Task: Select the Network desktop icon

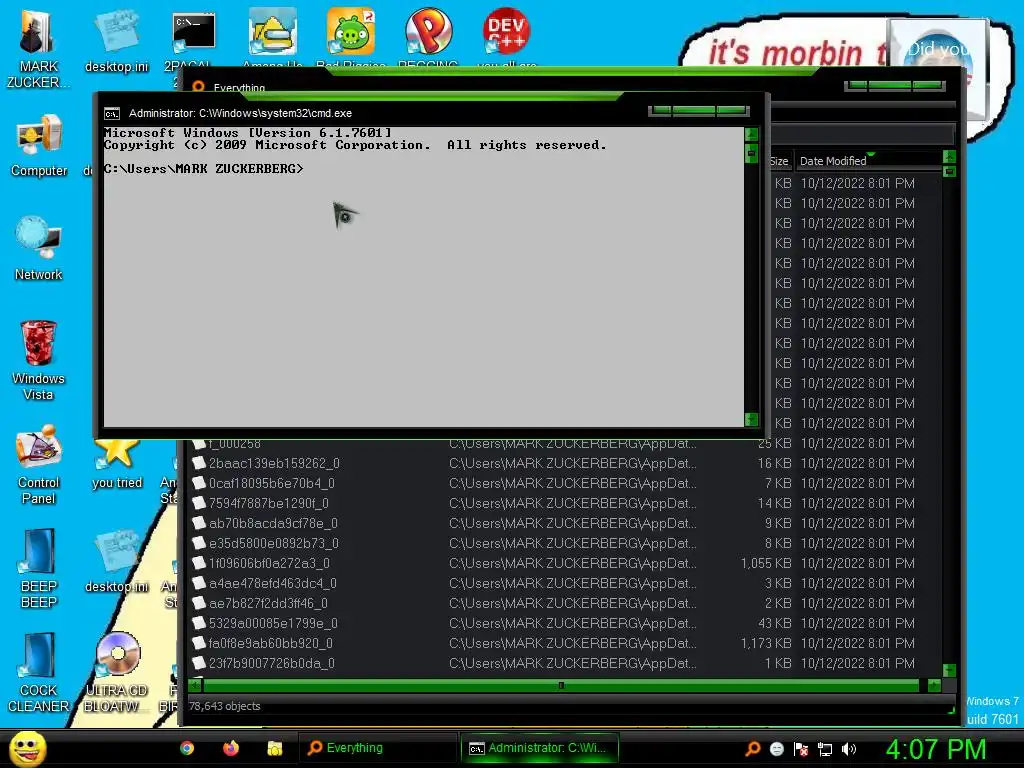Action: tap(39, 248)
